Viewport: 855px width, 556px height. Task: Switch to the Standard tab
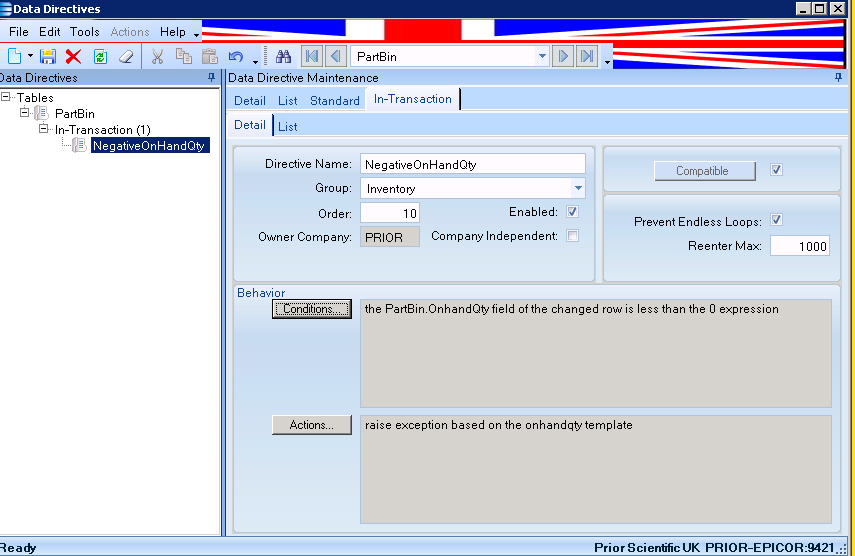click(x=335, y=101)
